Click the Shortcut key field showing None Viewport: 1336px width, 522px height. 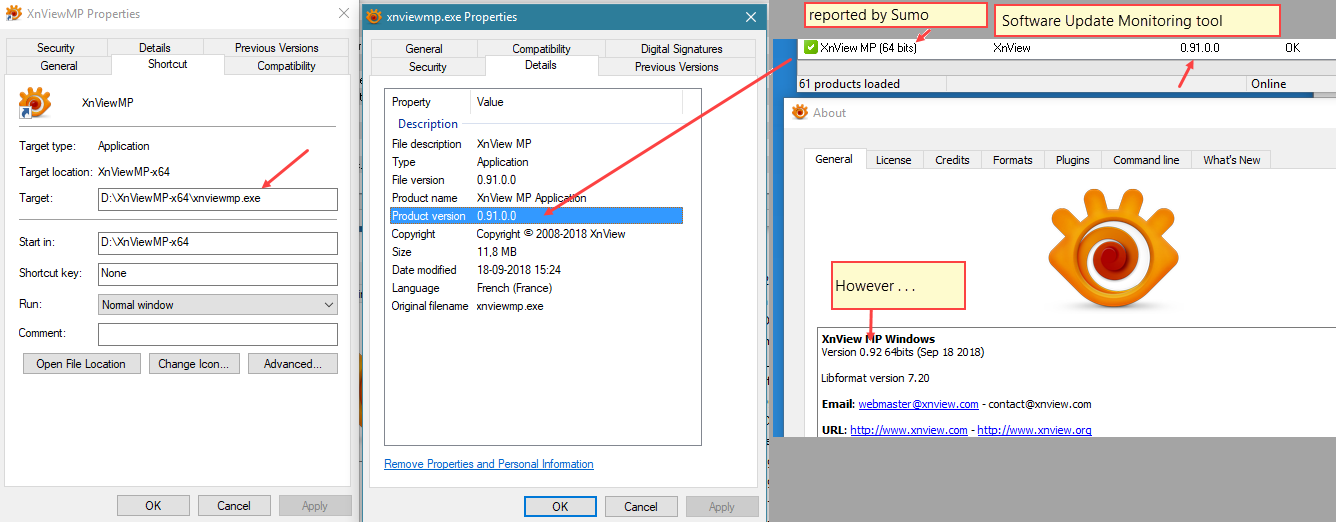pyautogui.click(x=218, y=273)
